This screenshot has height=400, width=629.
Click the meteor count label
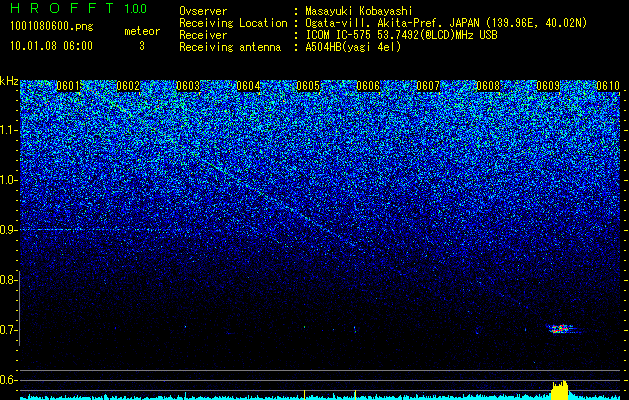coord(142,31)
